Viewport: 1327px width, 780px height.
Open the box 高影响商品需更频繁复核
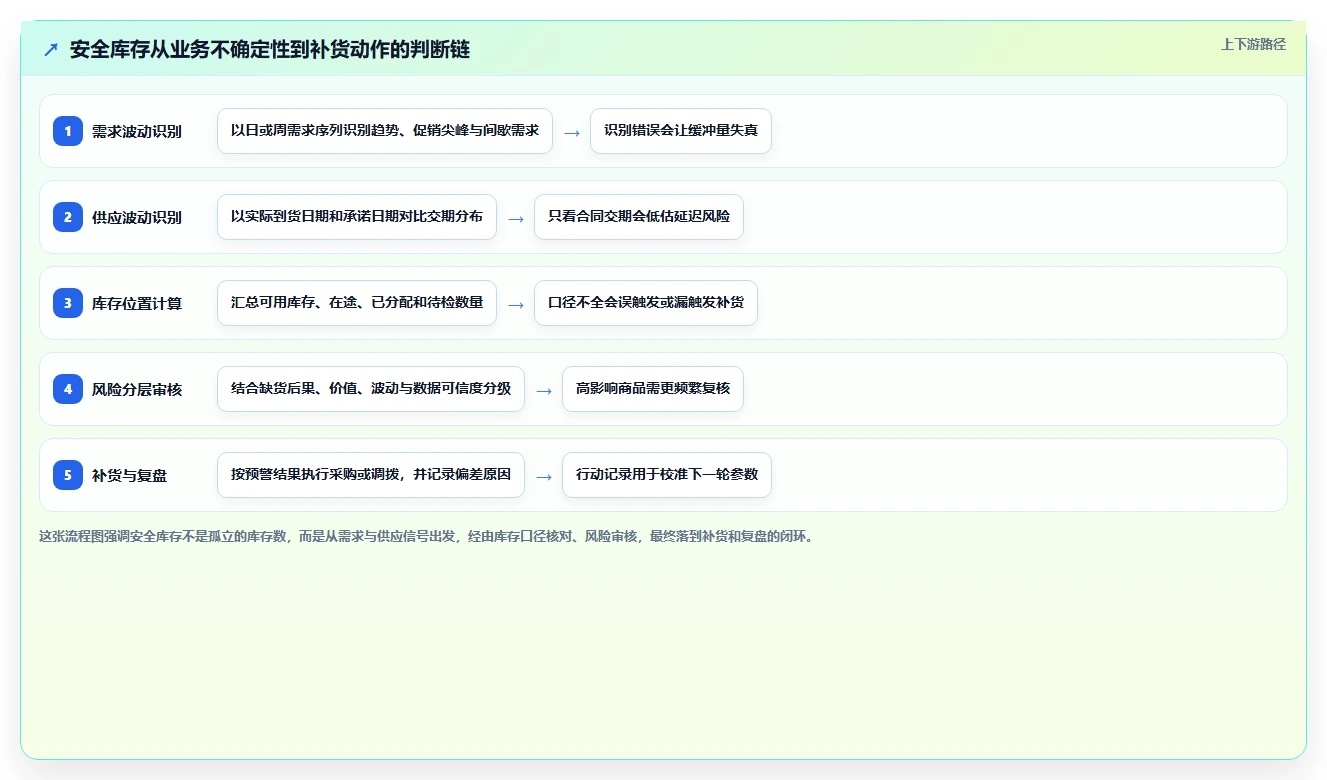pyautogui.click(x=653, y=389)
